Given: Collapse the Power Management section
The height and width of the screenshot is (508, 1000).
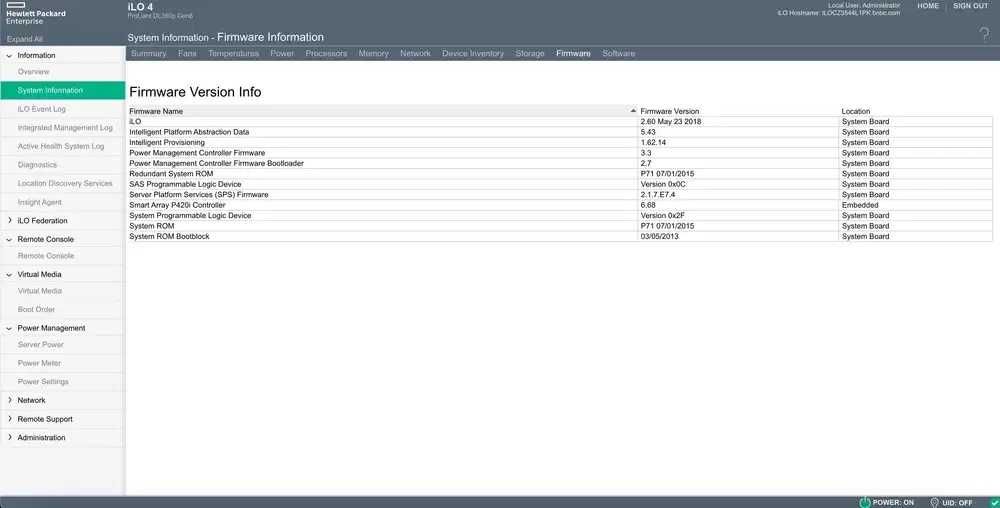Looking at the screenshot, I should pyautogui.click(x=9, y=328).
